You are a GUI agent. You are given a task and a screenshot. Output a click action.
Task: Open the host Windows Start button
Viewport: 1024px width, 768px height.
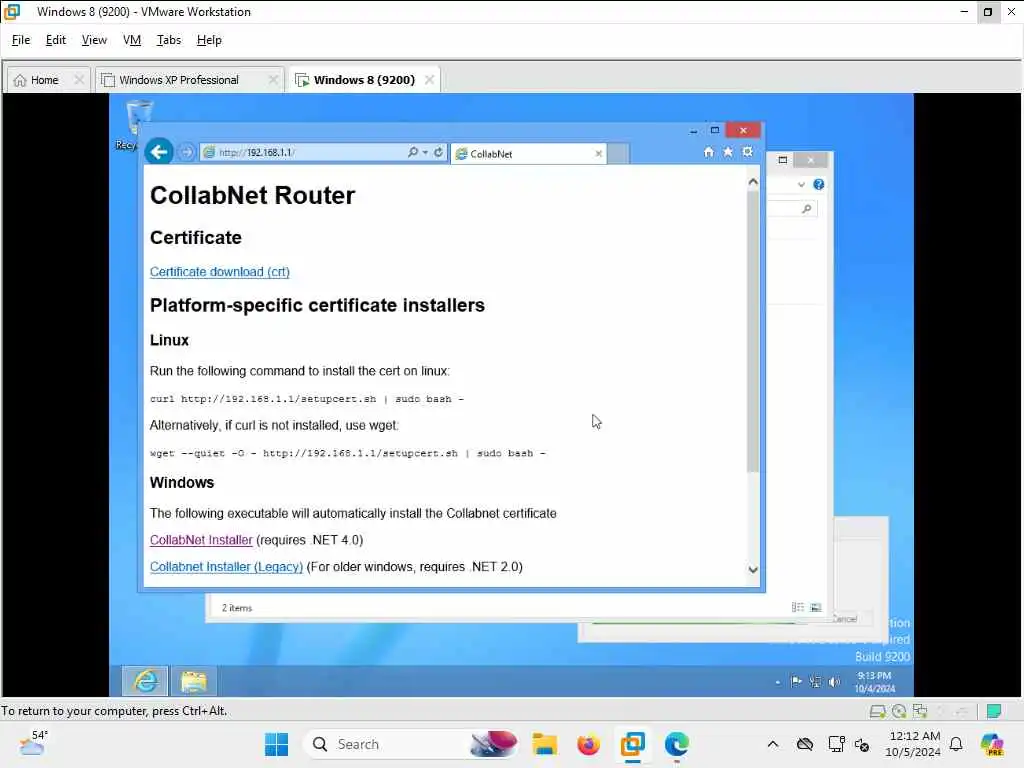click(x=276, y=744)
